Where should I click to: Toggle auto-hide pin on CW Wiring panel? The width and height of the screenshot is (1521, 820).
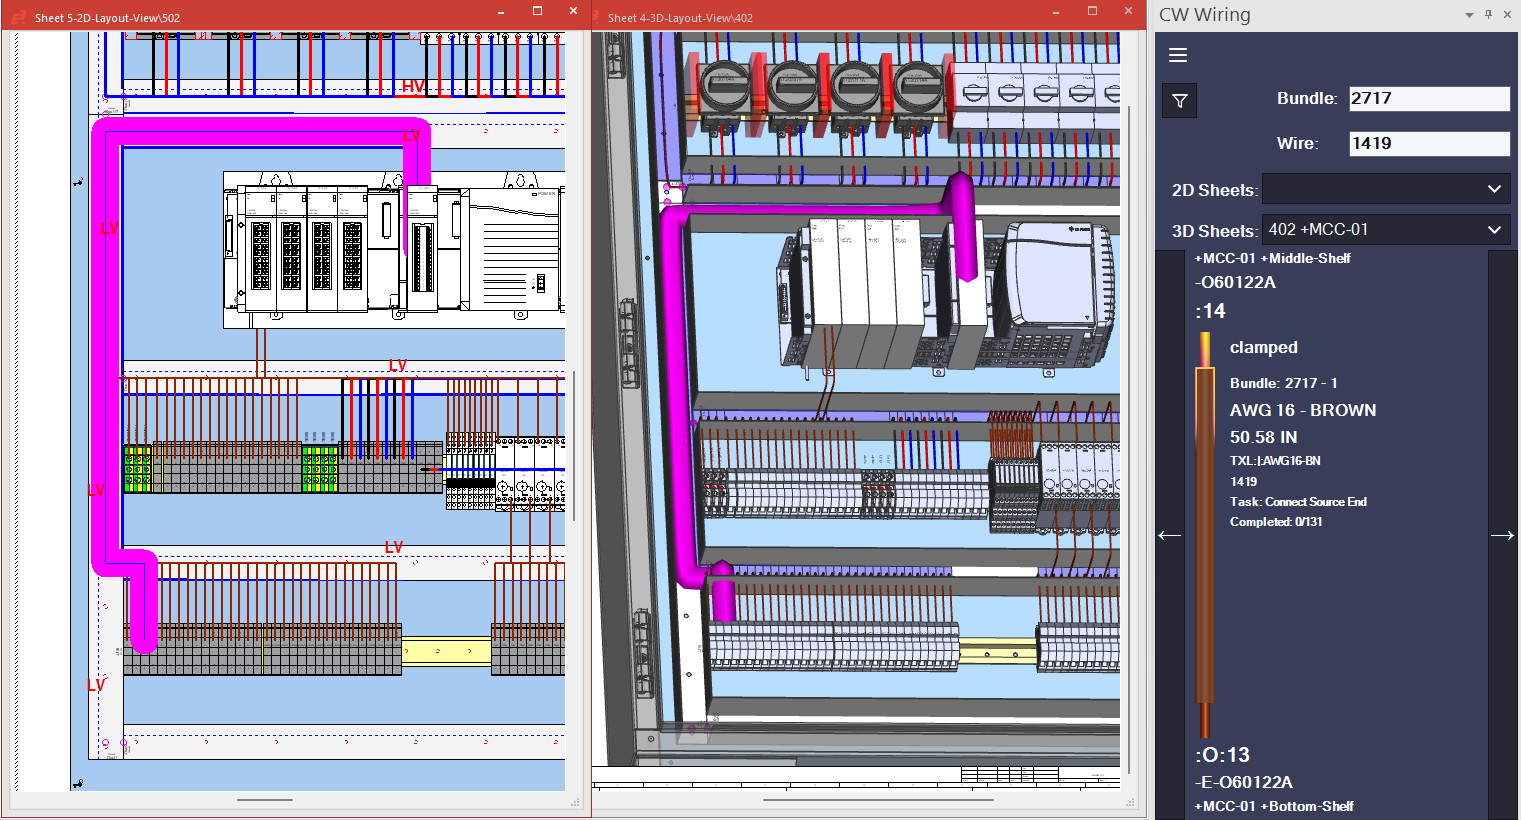coord(1489,15)
